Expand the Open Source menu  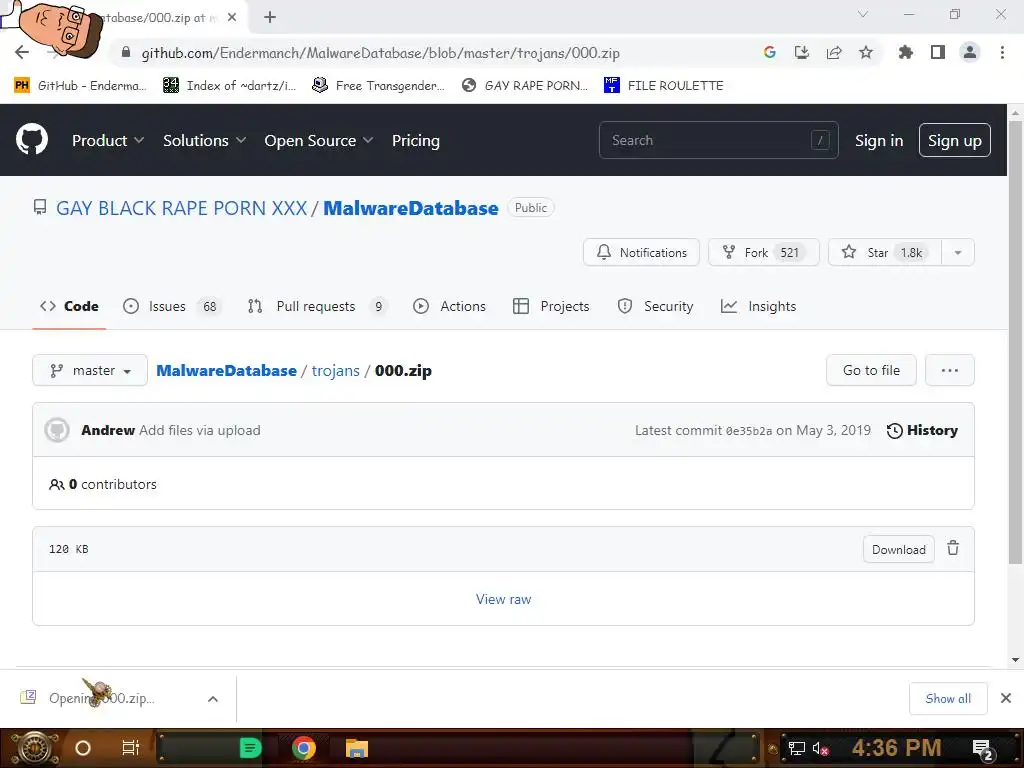pyautogui.click(x=319, y=140)
